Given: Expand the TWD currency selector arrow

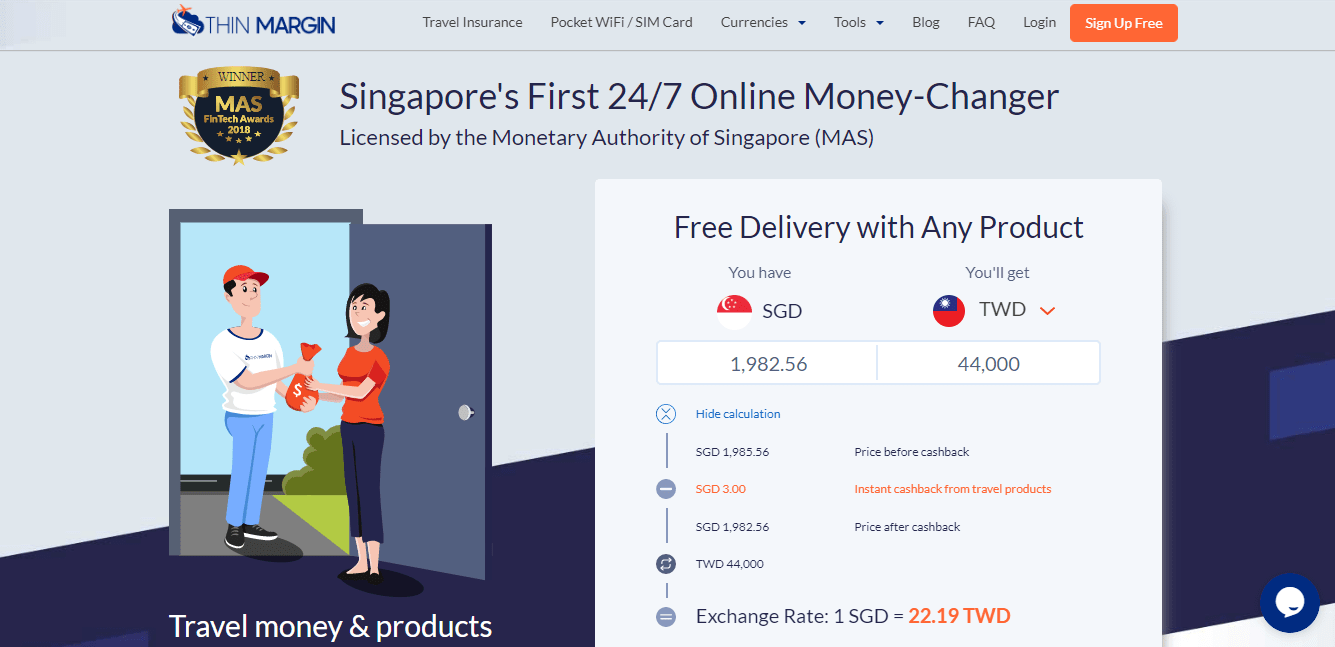Looking at the screenshot, I should click(1047, 311).
